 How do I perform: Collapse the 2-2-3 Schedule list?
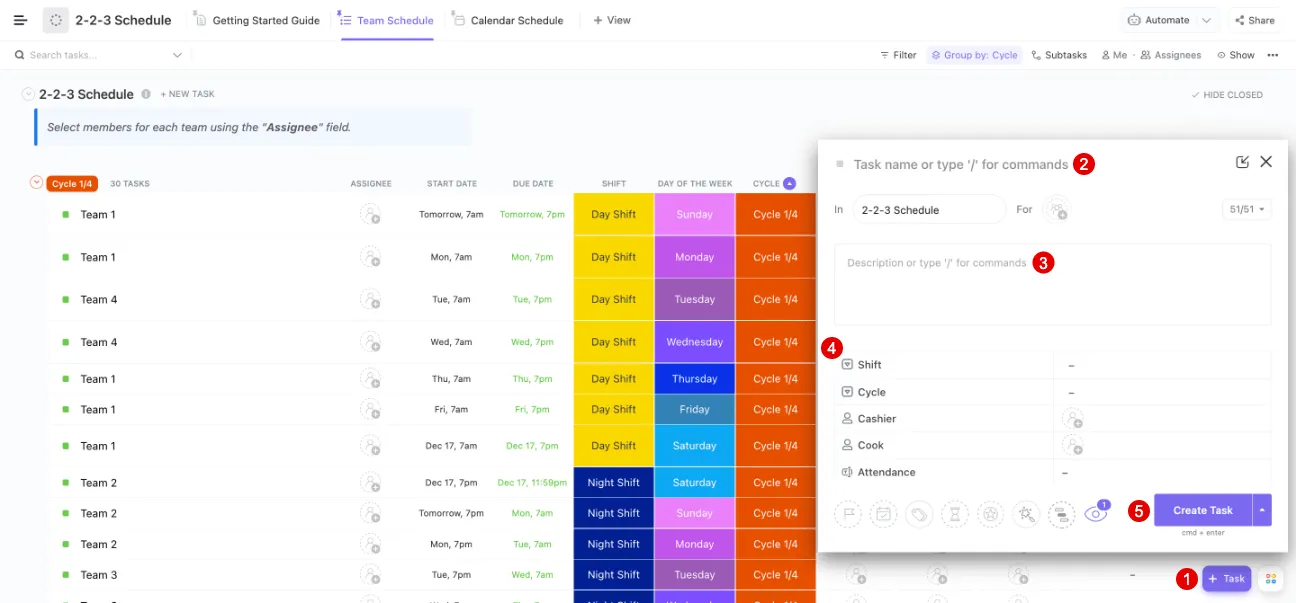point(28,94)
